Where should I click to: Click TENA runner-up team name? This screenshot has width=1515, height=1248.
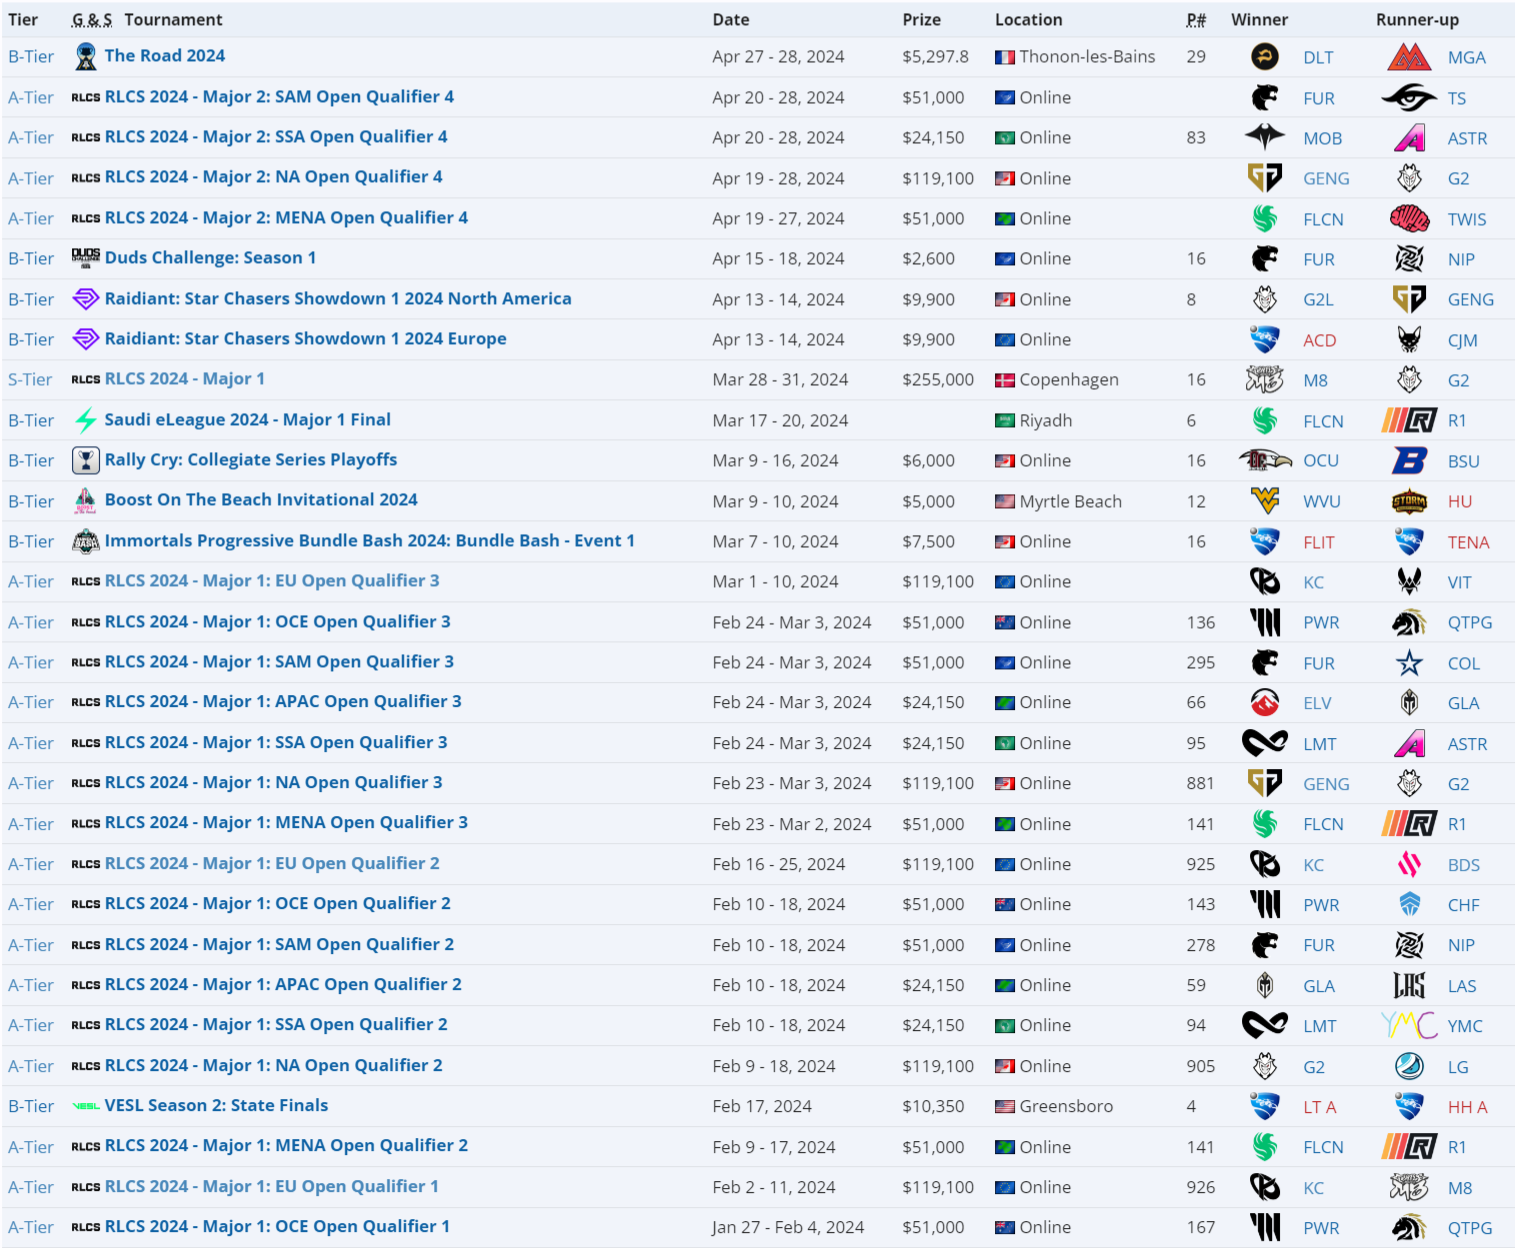1469,542
